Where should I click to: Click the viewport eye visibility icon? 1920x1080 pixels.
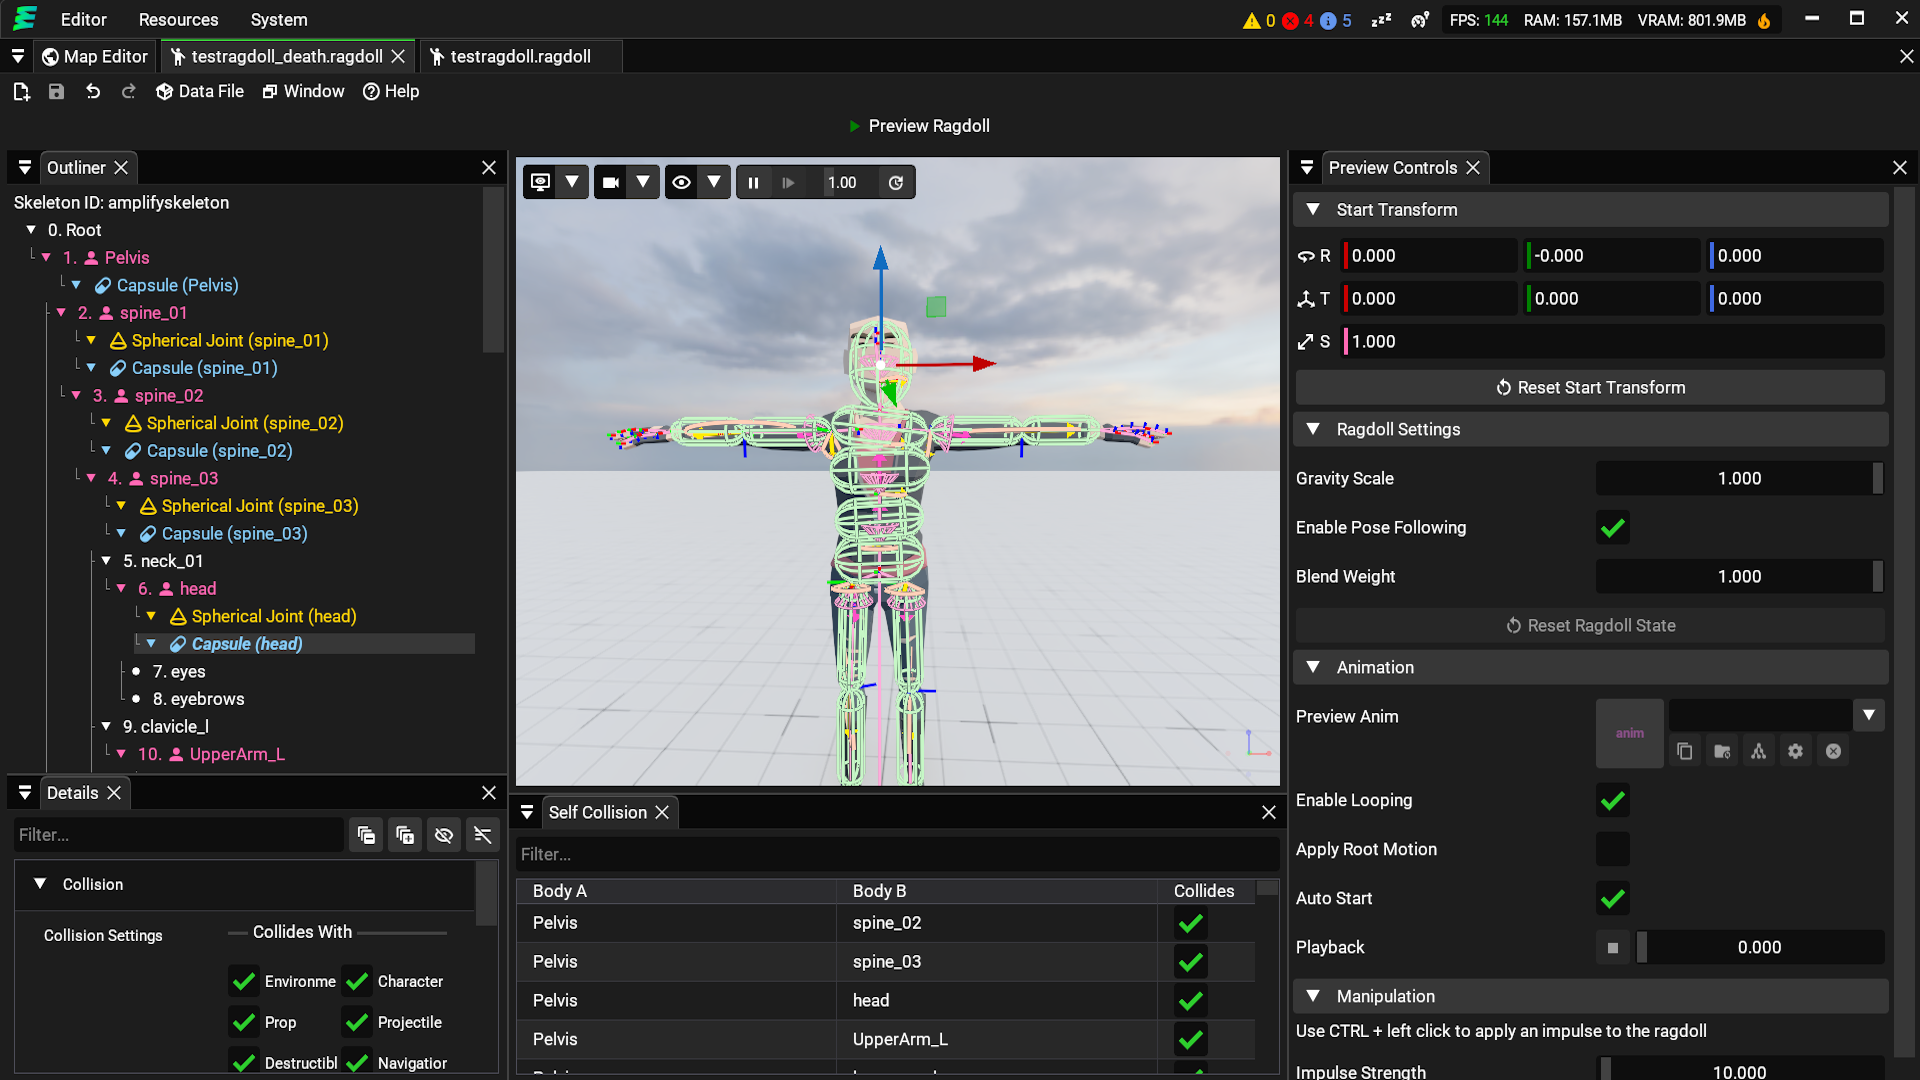click(682, 182)
